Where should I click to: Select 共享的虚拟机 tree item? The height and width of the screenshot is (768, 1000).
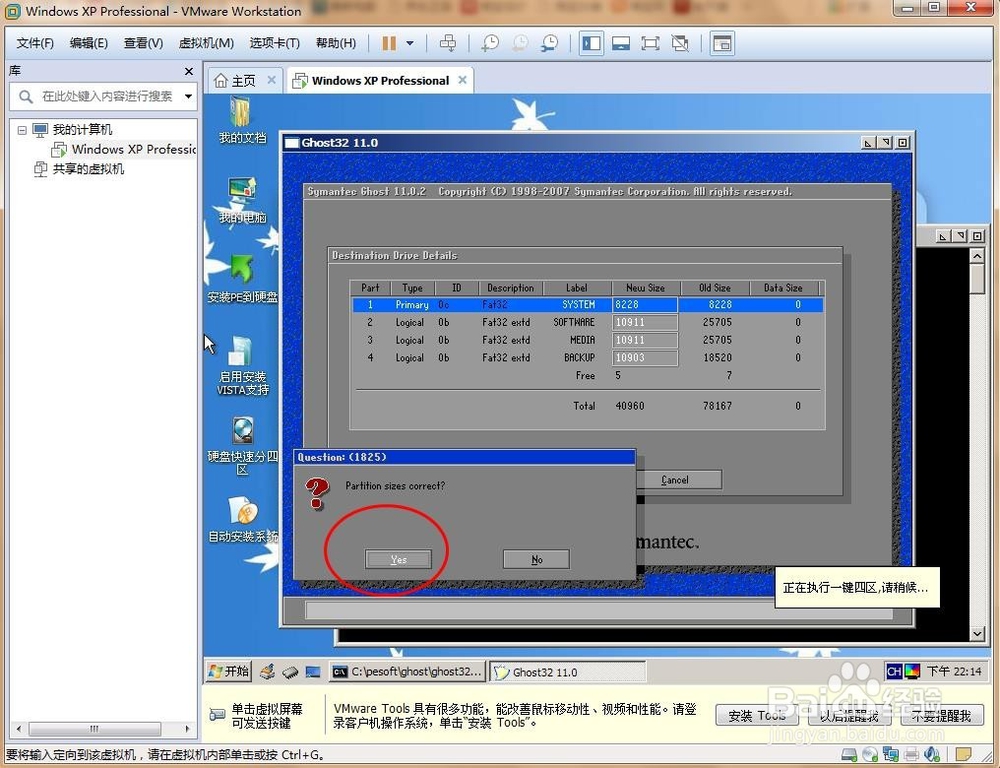[88, 169]
